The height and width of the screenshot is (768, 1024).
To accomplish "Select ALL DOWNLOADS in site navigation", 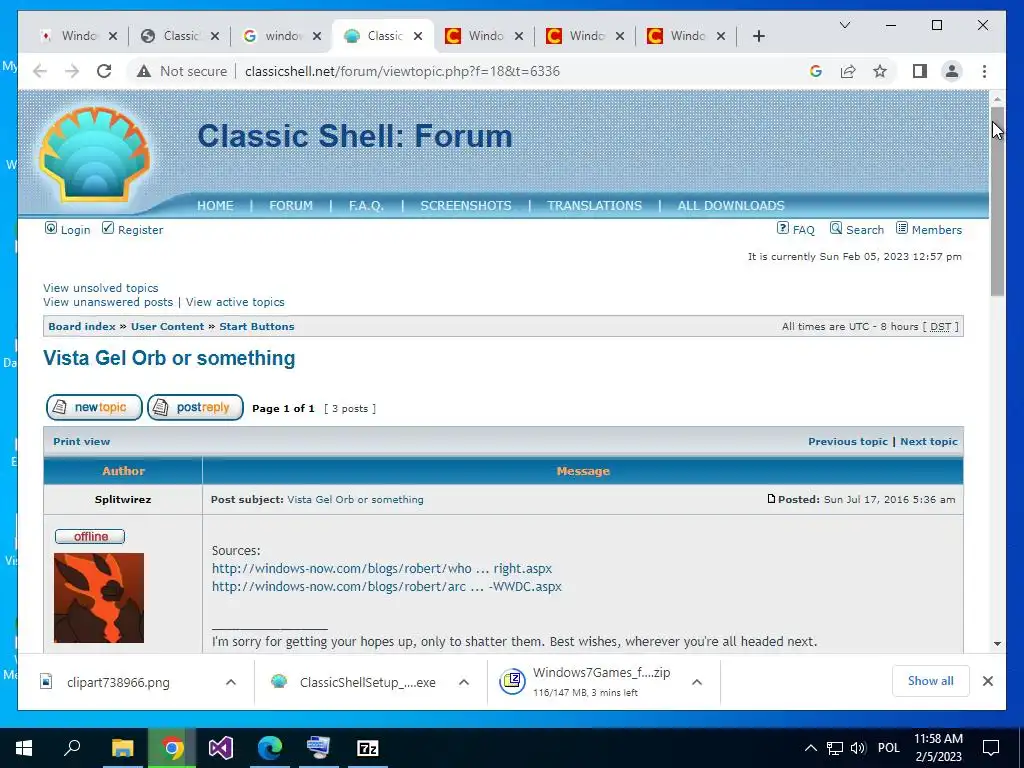I will 731,206.
